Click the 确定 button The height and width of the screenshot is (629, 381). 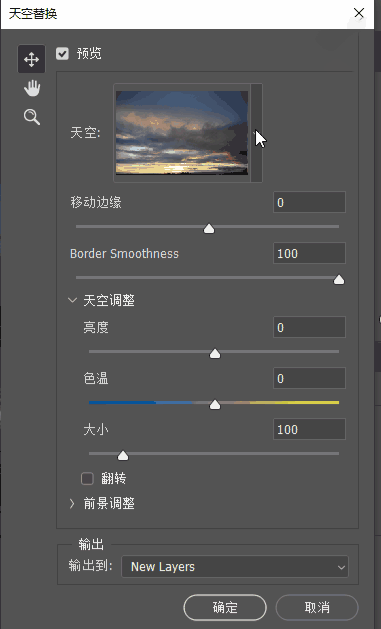225,607
